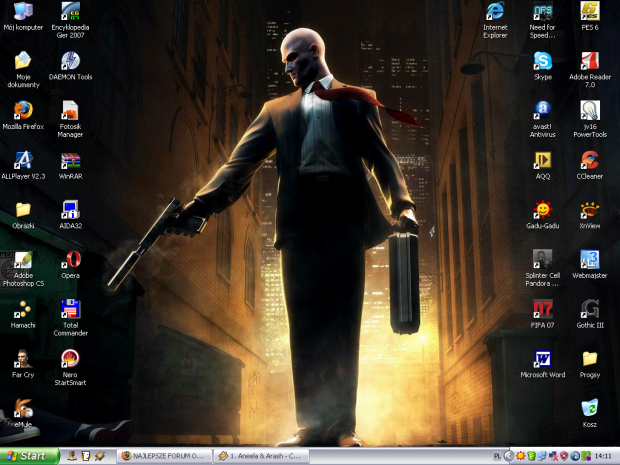Select the Gadu-Gadu messenger icon

pyautogui.click(x=542, y=210)
